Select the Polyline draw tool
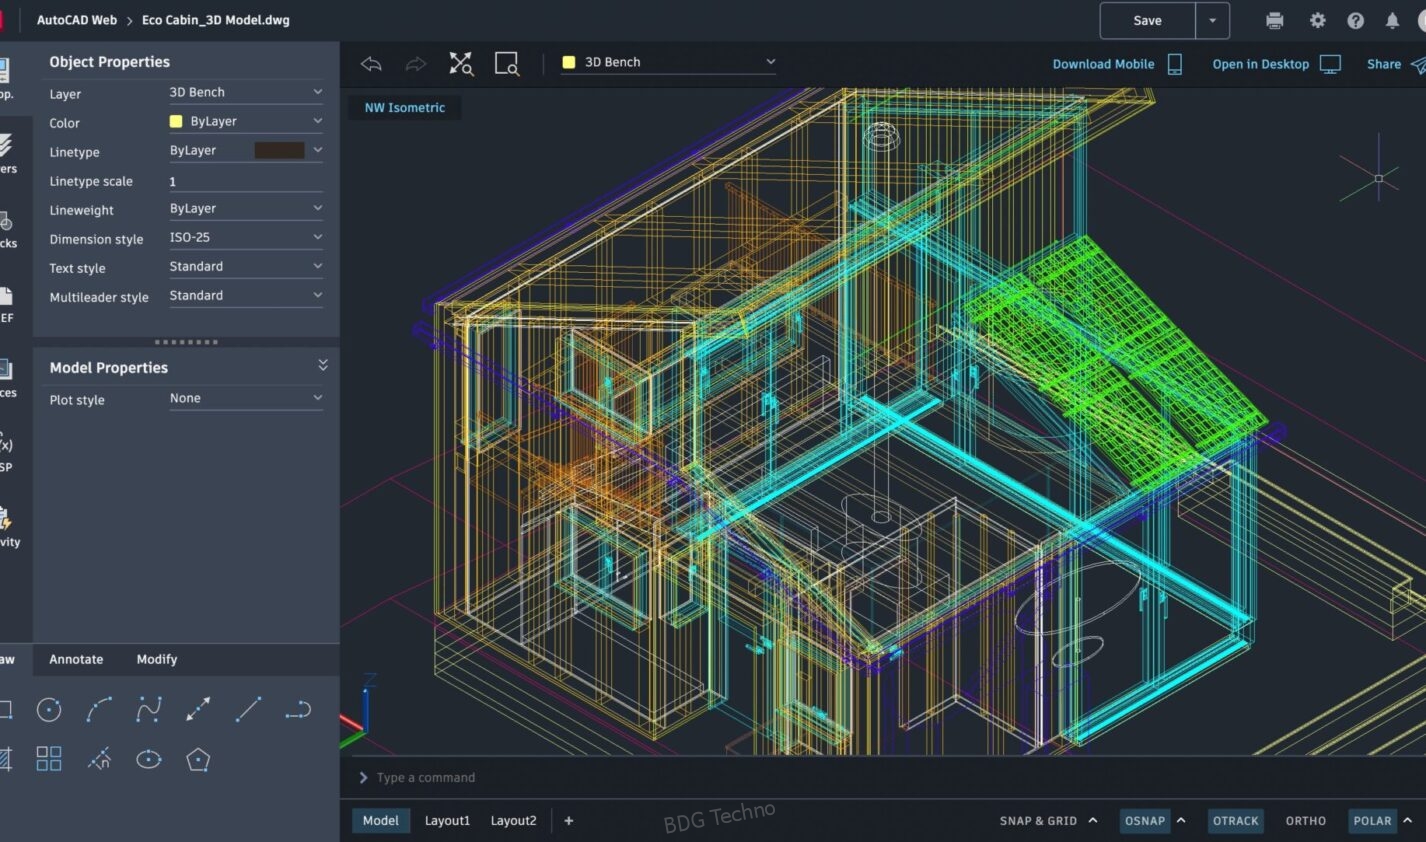This screenshot has height=842, width=1426. (298, 710)
